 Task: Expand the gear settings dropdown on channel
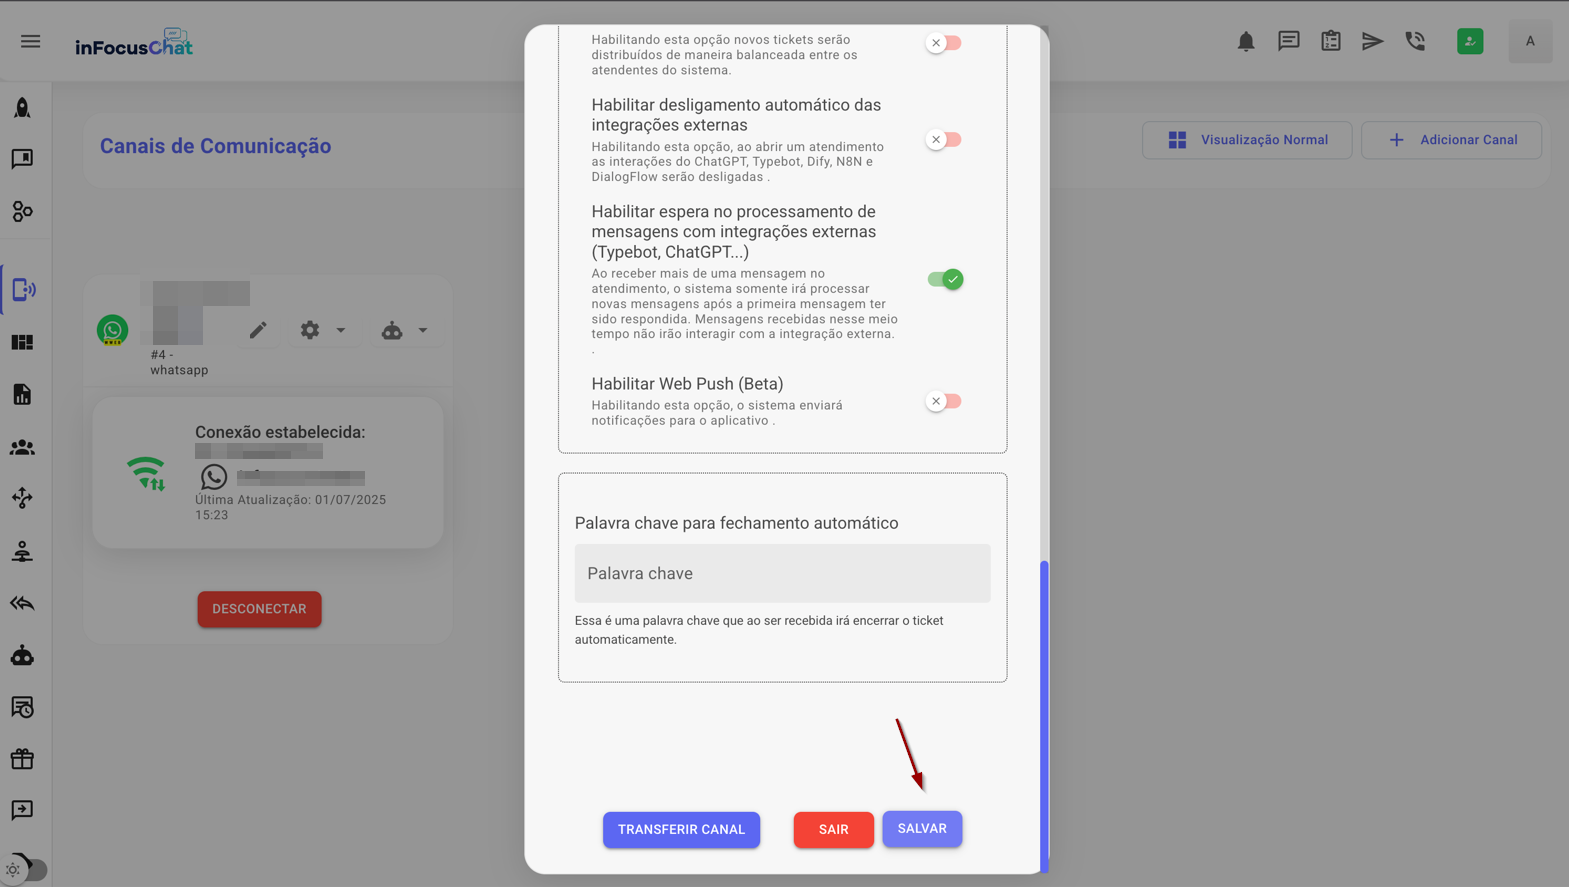322,330
